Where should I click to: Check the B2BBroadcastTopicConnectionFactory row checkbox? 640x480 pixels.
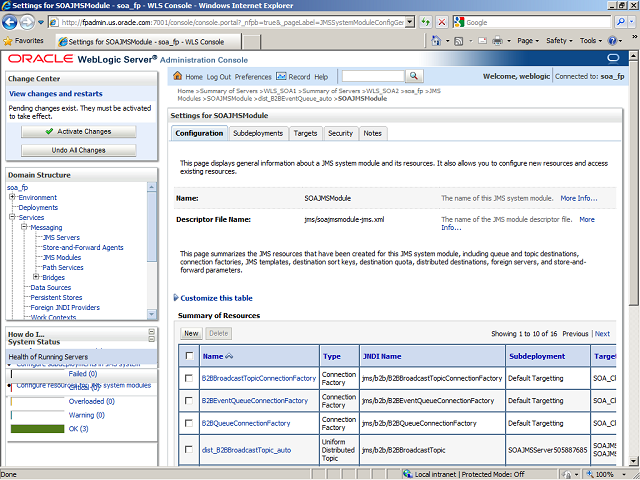(x=189, y=379)
